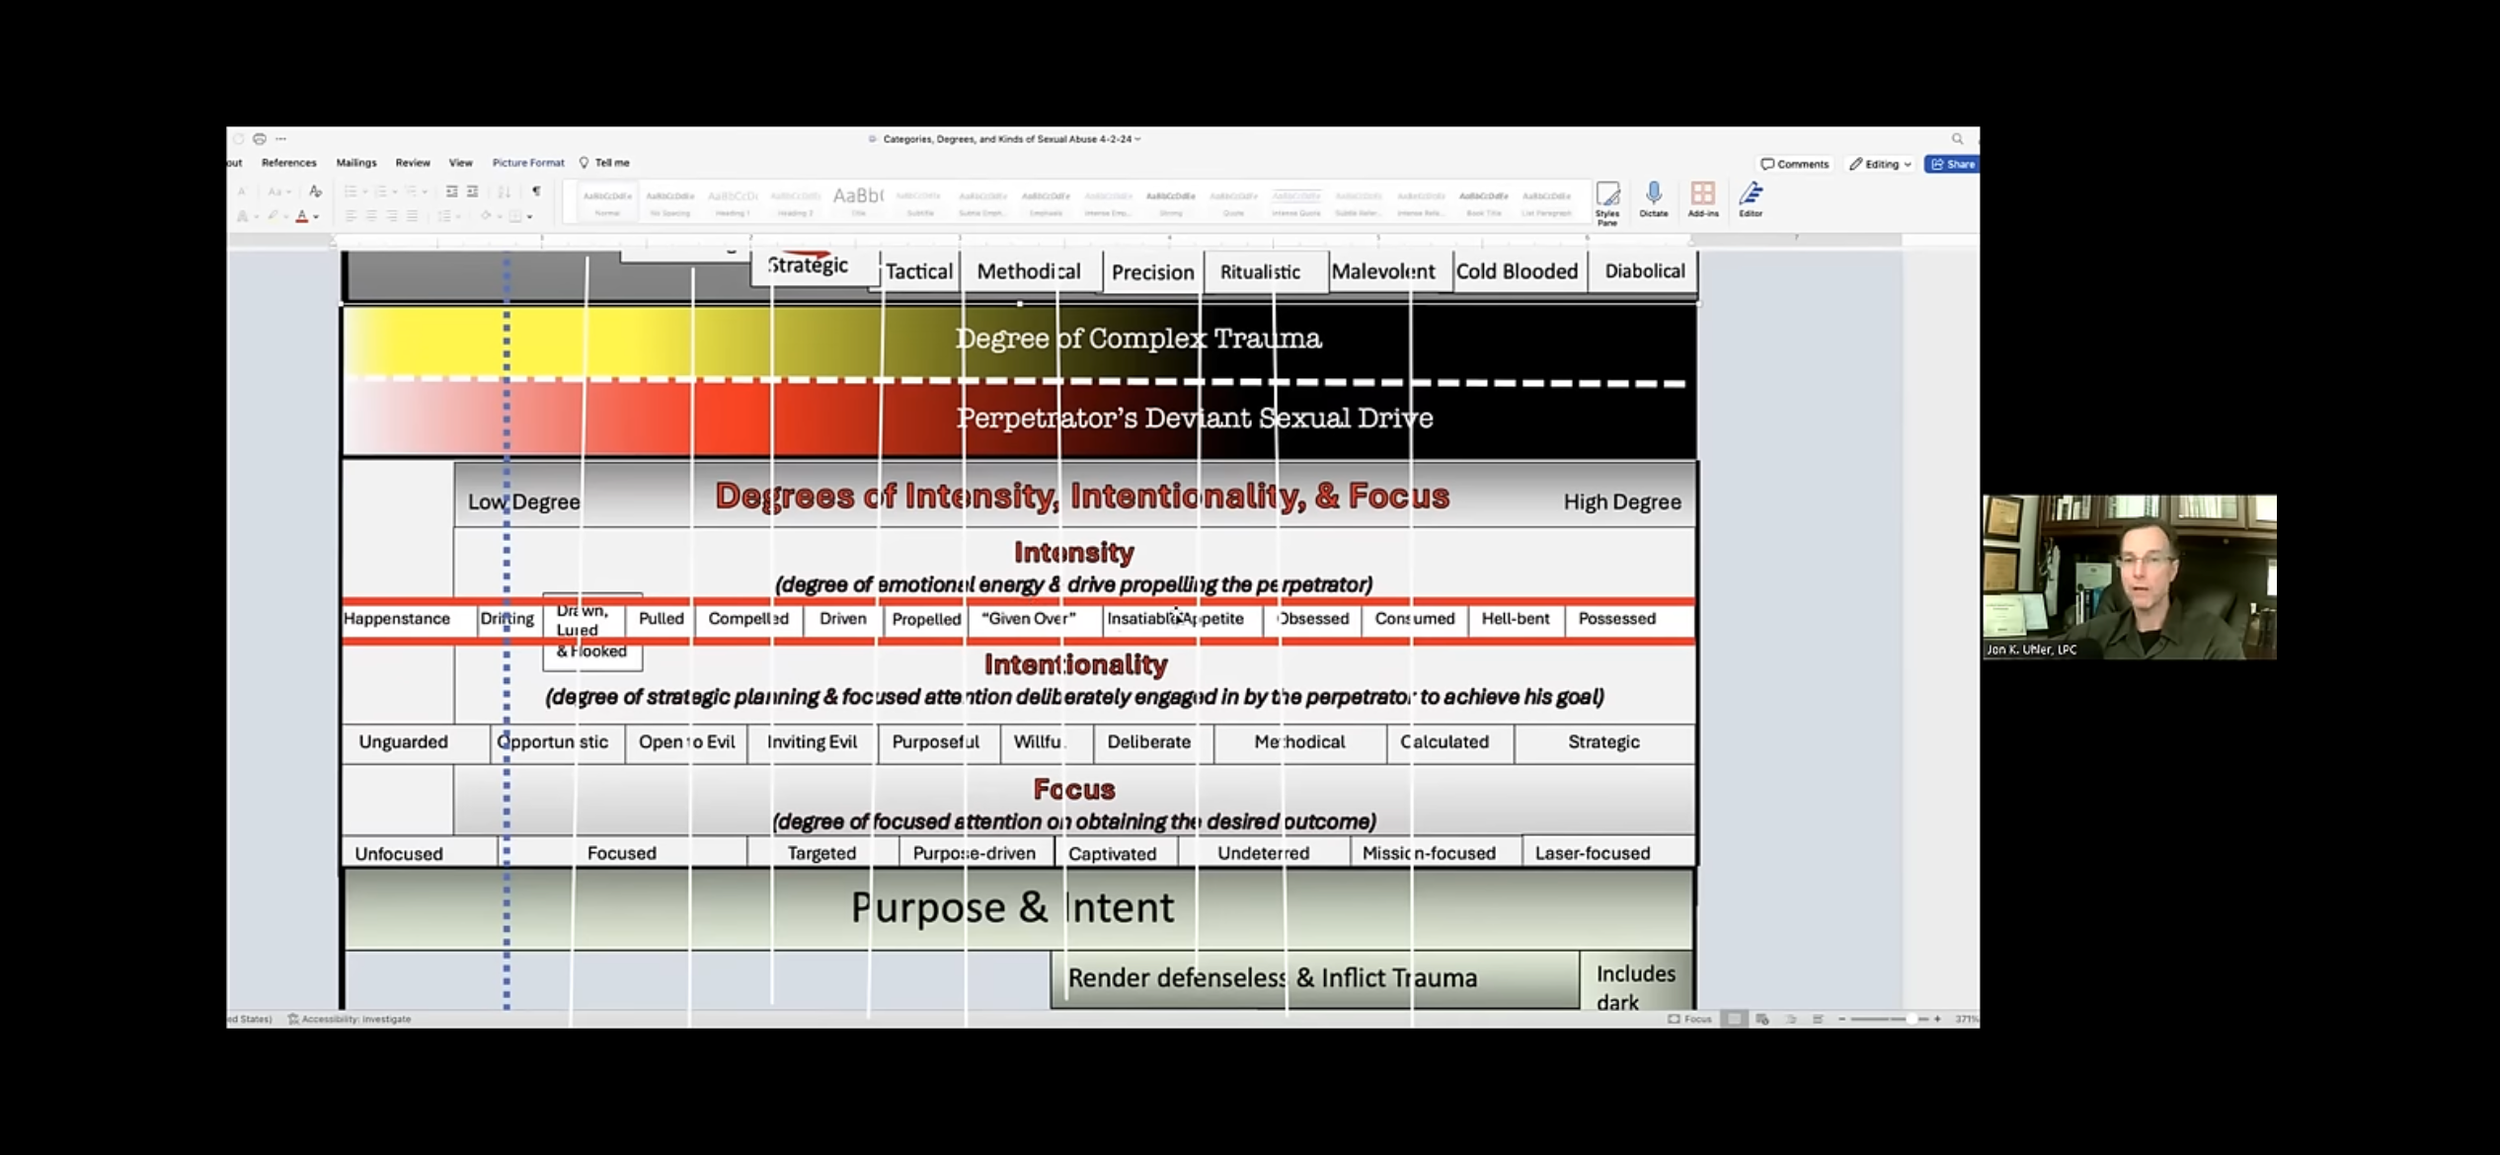Click the print icon in the title bar
This screenshot has height=1155, width=2500.
(259, 139)
